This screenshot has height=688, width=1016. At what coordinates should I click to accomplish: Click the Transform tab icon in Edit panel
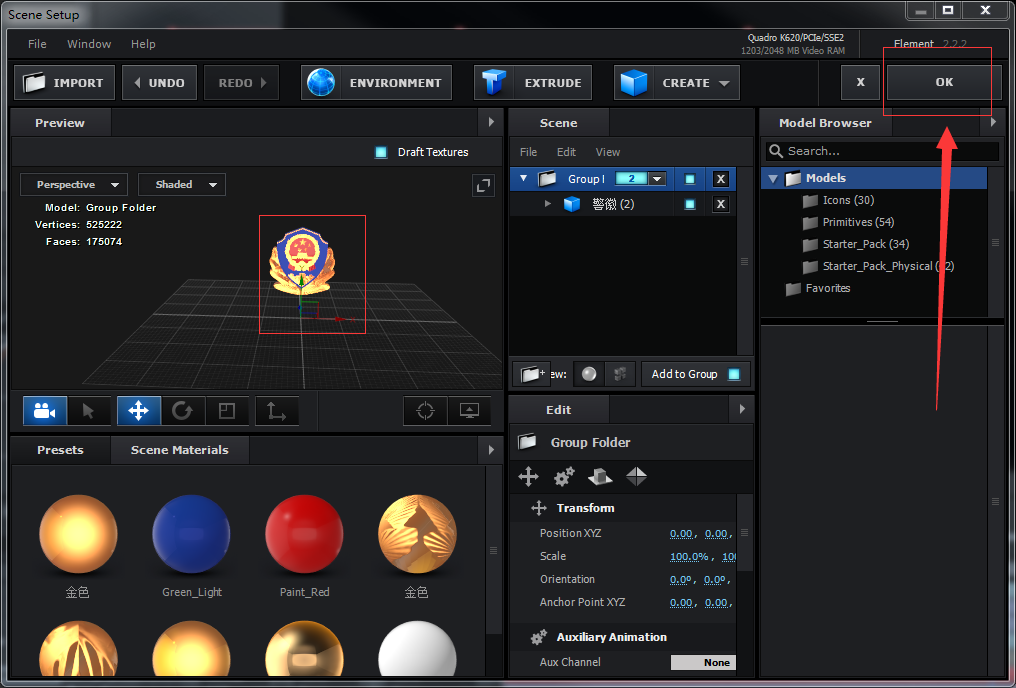[528, 476]
